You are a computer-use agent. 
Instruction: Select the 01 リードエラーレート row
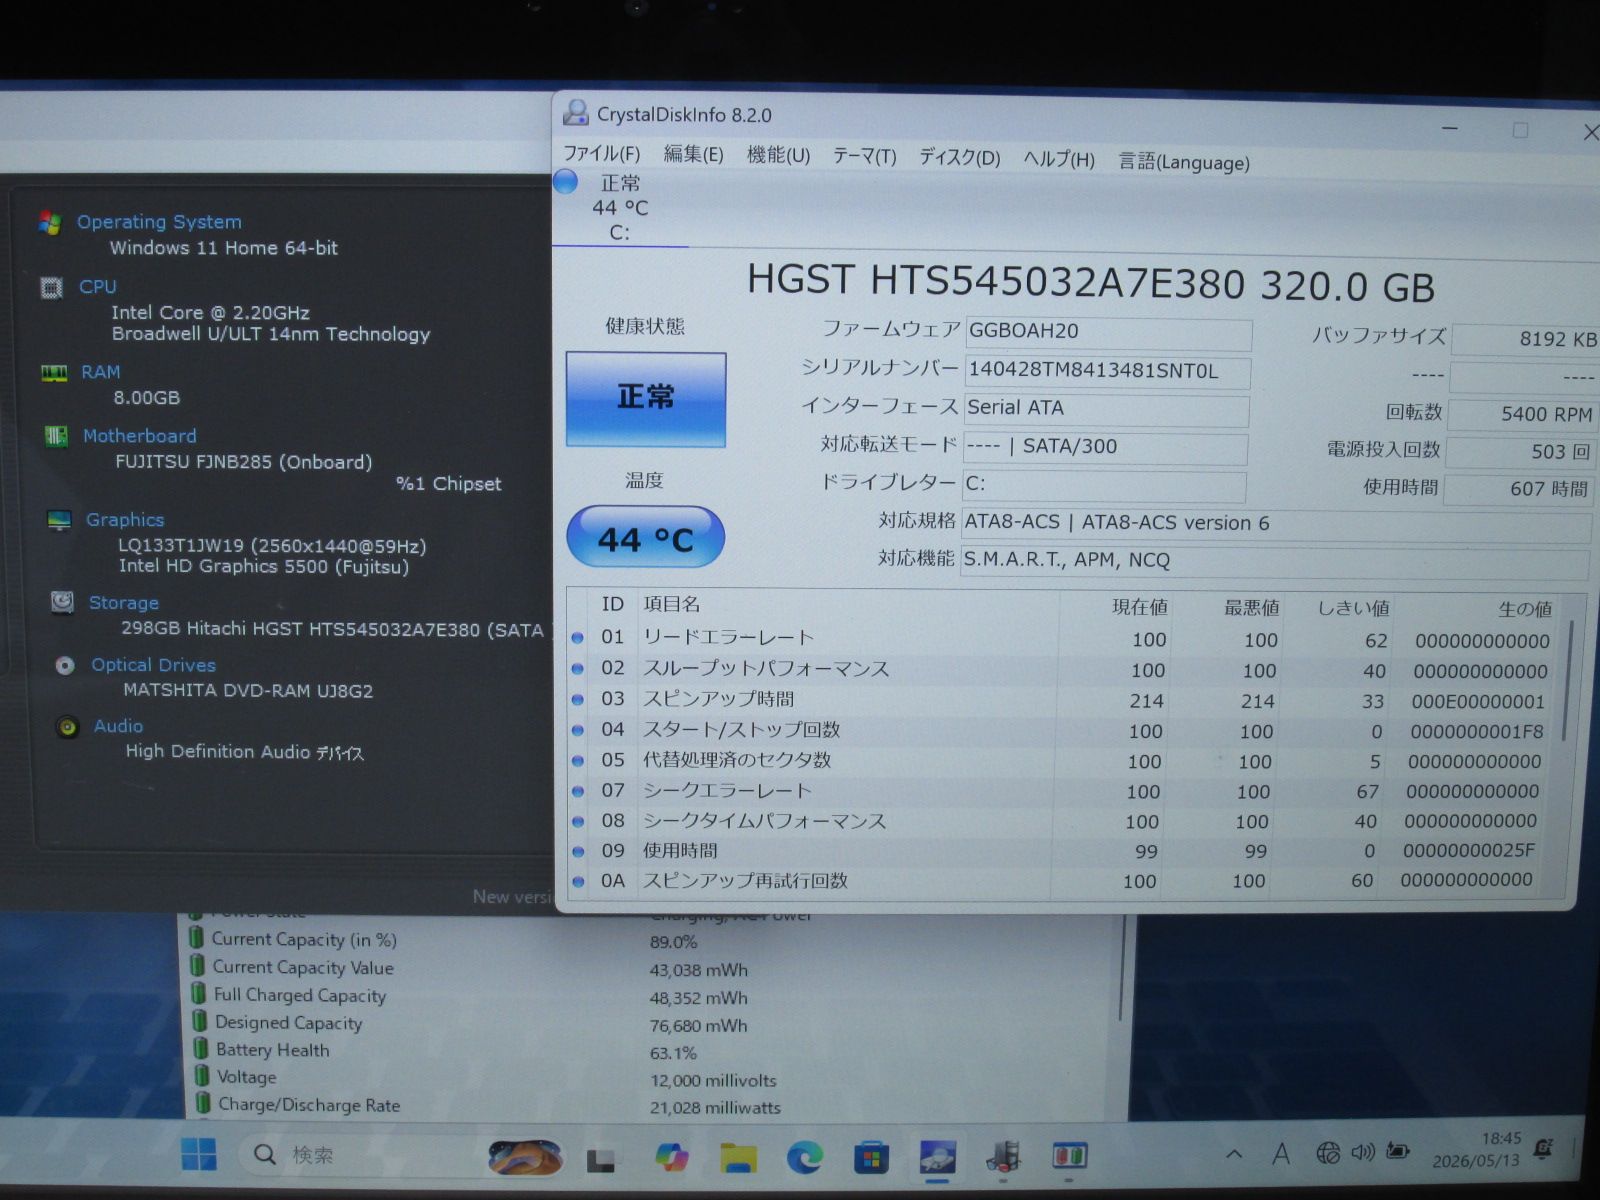tap(1064, 639)
